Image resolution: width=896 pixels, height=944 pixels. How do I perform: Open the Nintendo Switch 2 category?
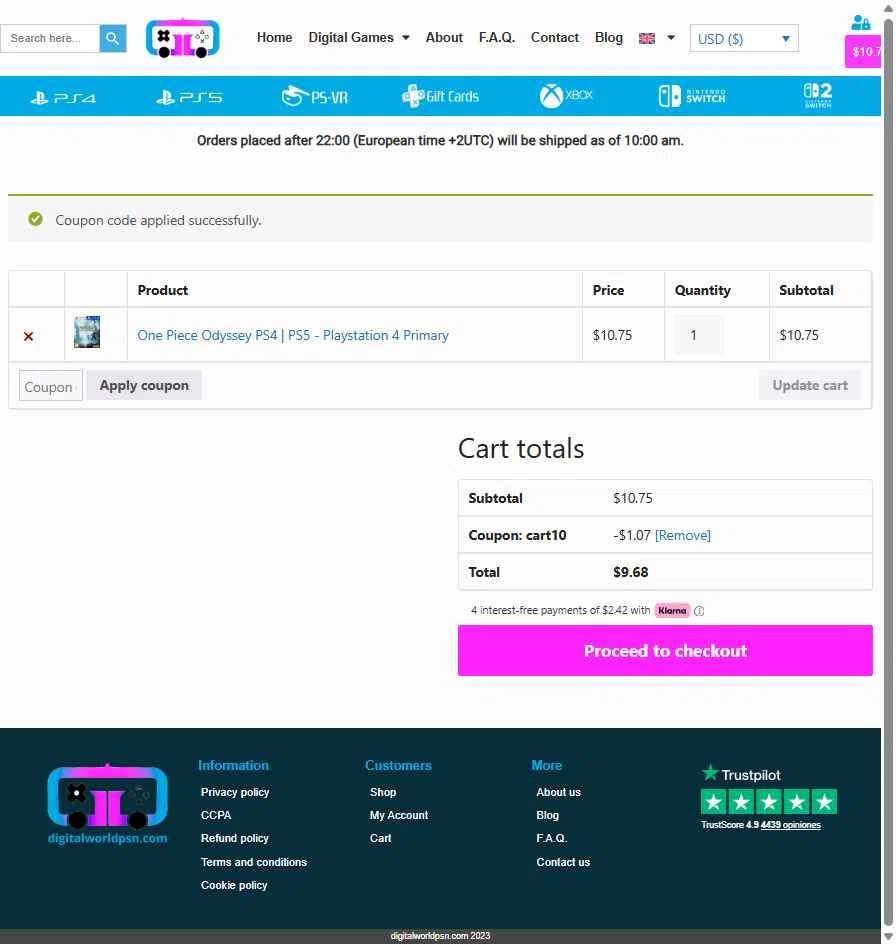tap(818, 95)
